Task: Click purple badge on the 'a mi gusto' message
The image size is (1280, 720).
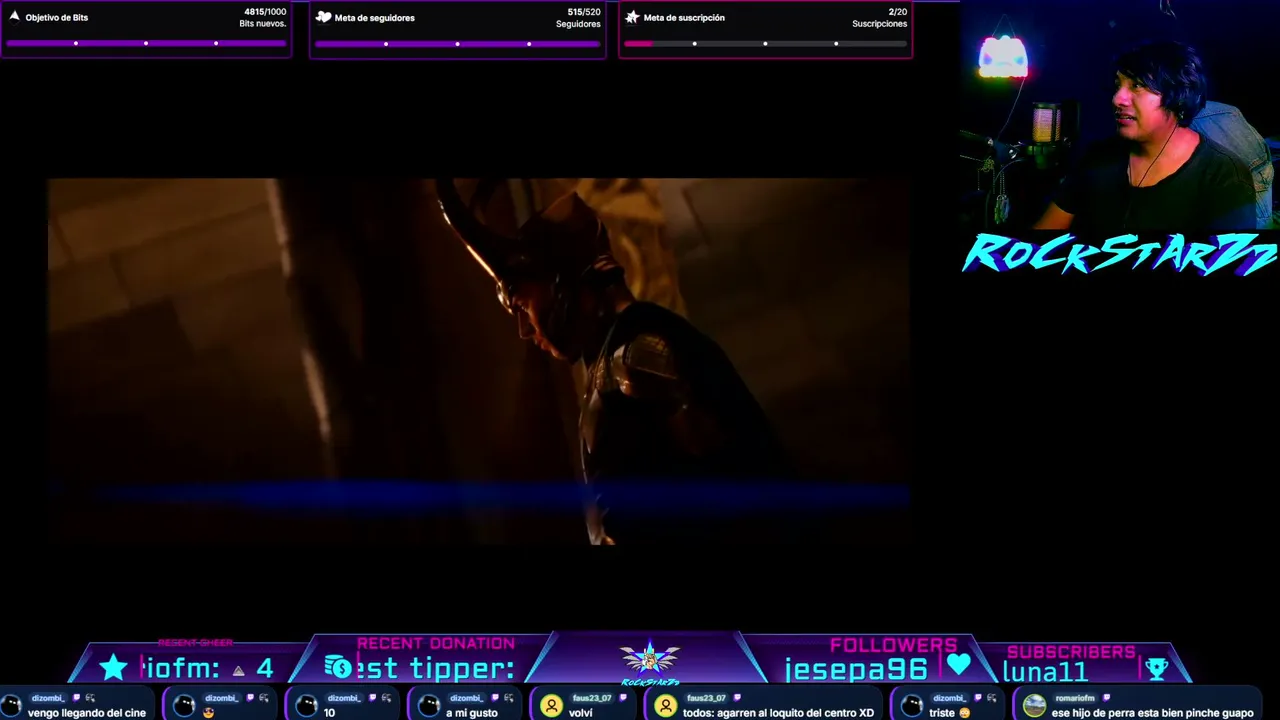Action: 494,698
